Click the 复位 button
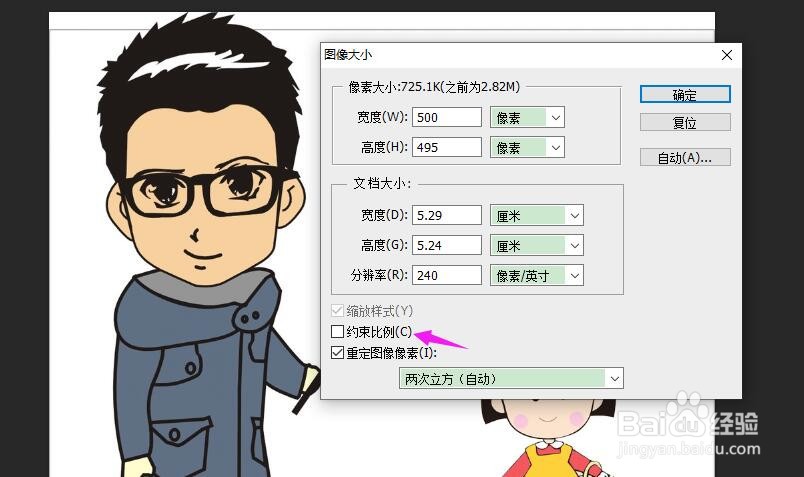This screenshot has height=477, width=804. point(685,123)
